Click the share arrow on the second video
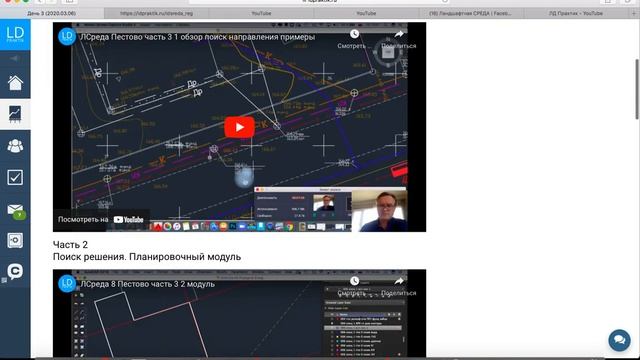Image resolution: width=640 pixels, height=360 pixels. pos(399,281)
